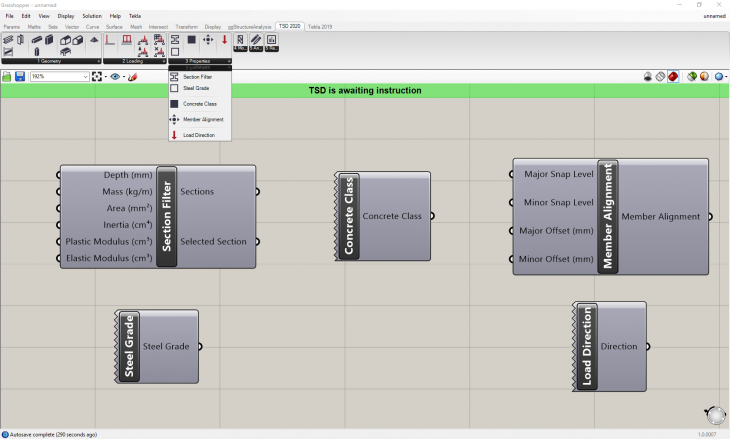The width and height of the screenshot is (730, 439).
Task: Click the Depth (mm) input label
Action: tap(128, 175)
